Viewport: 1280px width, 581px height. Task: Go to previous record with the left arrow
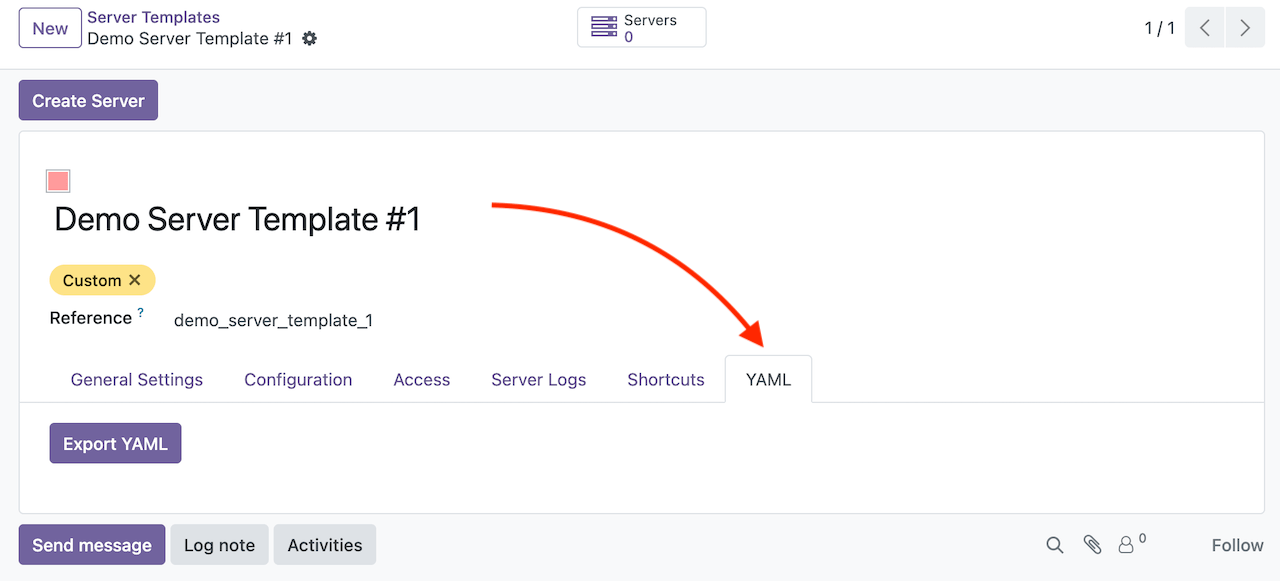pos(1204,27)
